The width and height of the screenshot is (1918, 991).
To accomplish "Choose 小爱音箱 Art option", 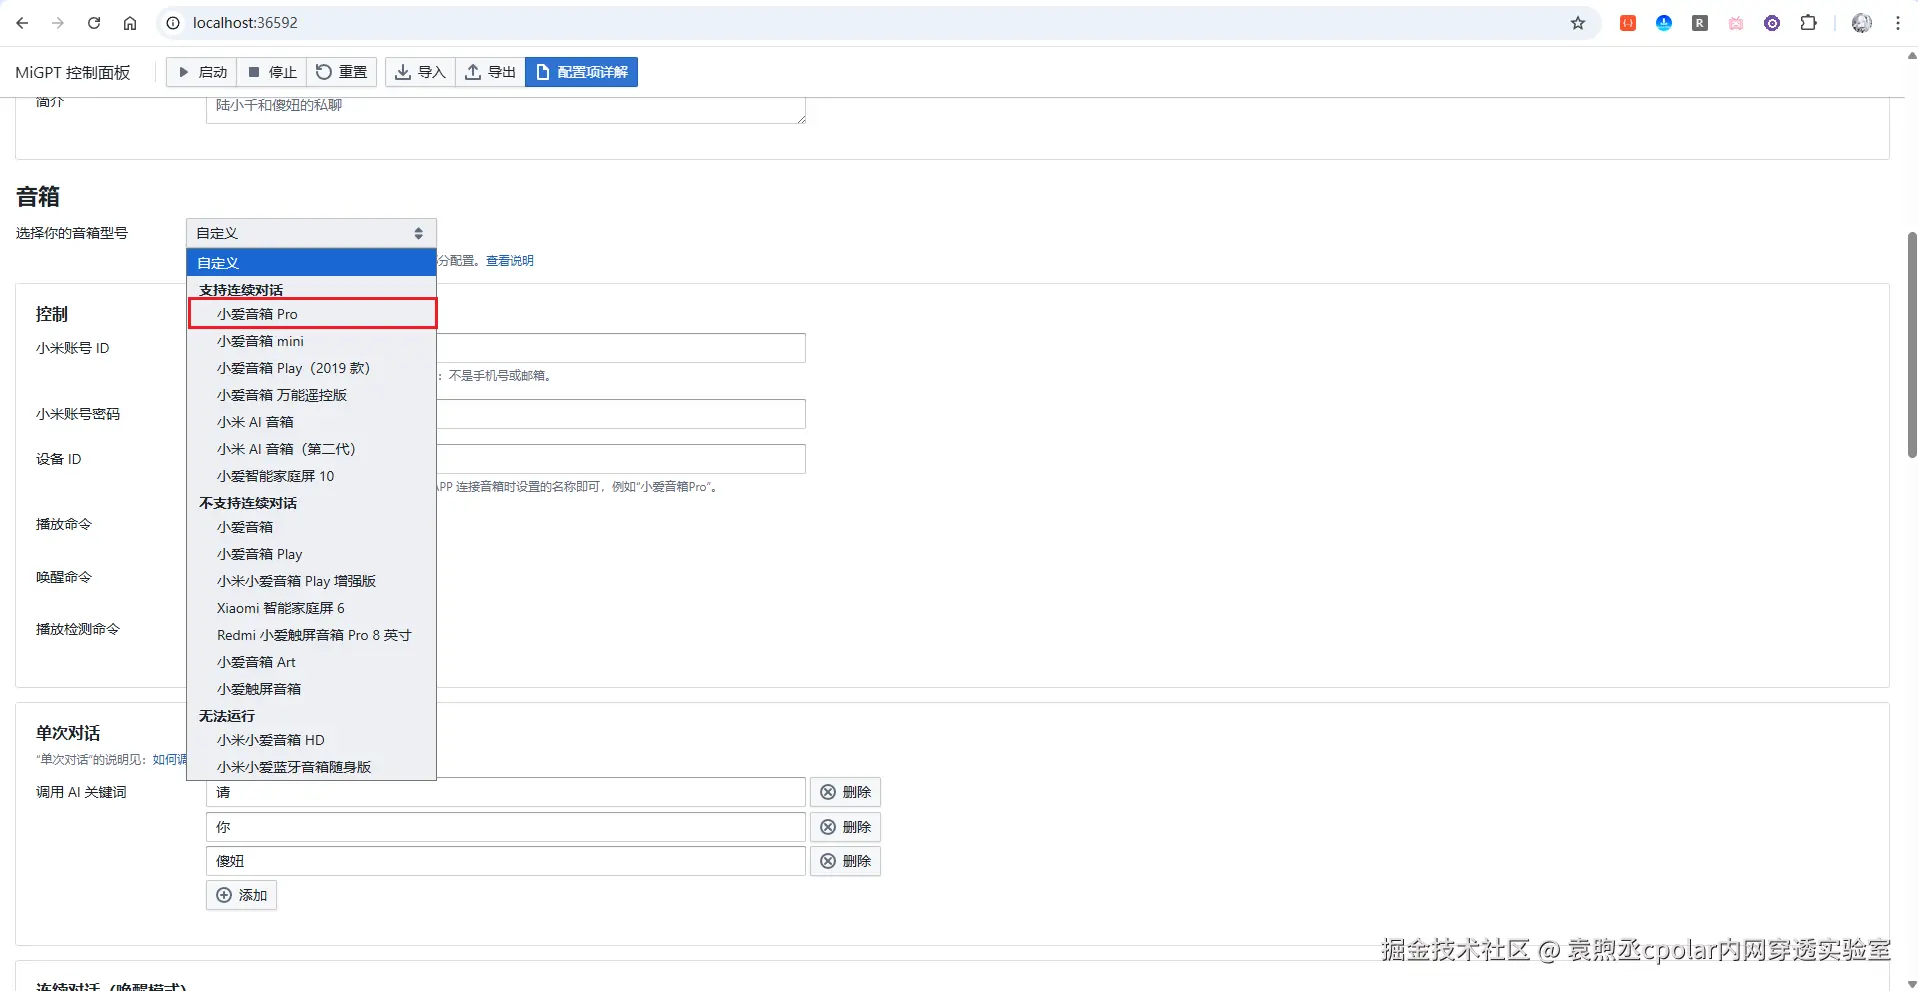I will click(311, 662).
